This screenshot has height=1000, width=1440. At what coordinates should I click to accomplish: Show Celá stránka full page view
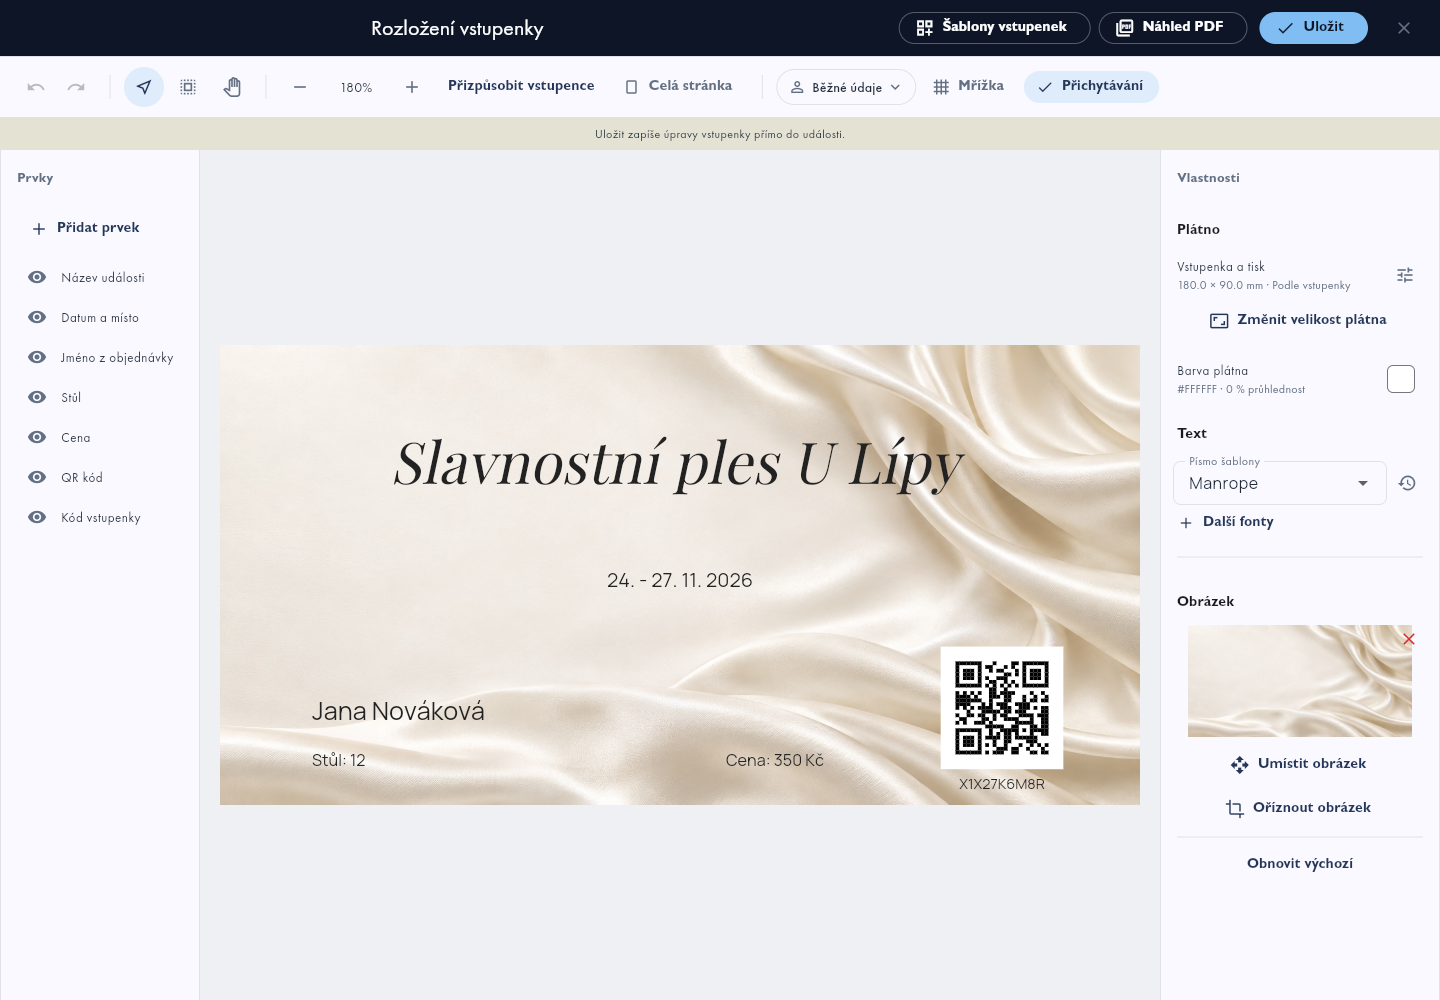679,86
